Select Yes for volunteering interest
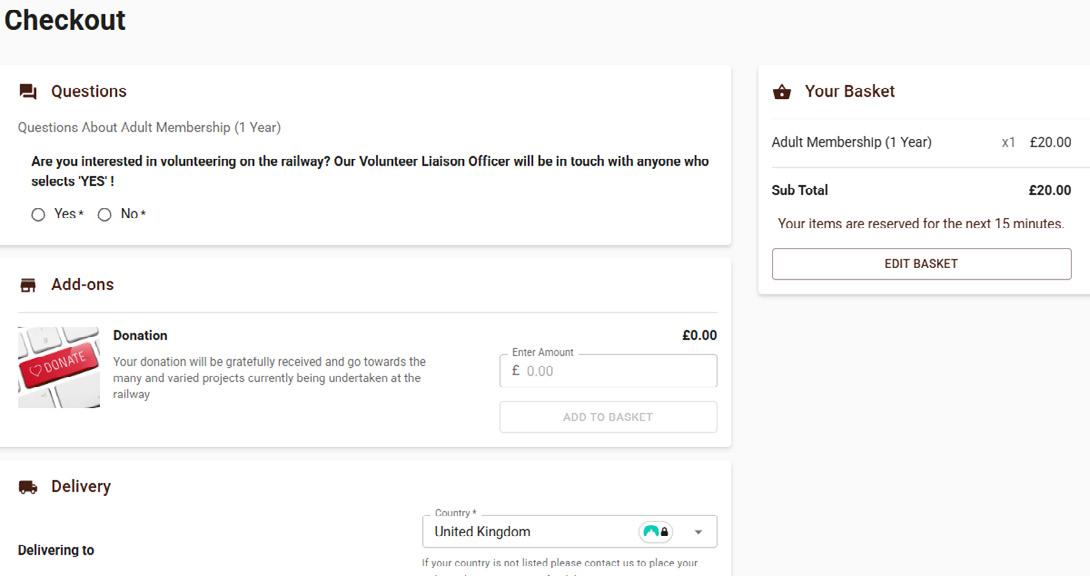1090x576 pixels. pos(38,214)
